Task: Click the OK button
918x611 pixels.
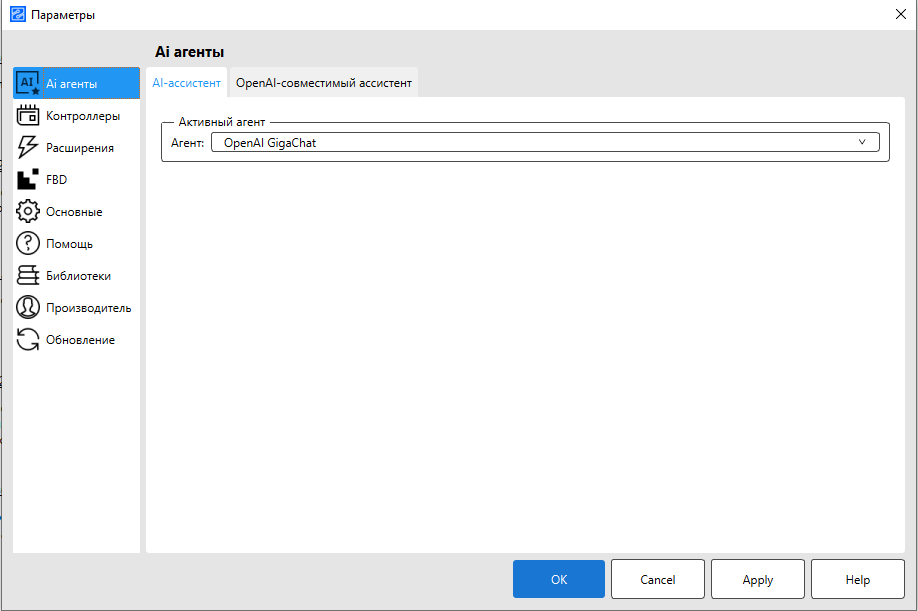Action: (559, 579)
